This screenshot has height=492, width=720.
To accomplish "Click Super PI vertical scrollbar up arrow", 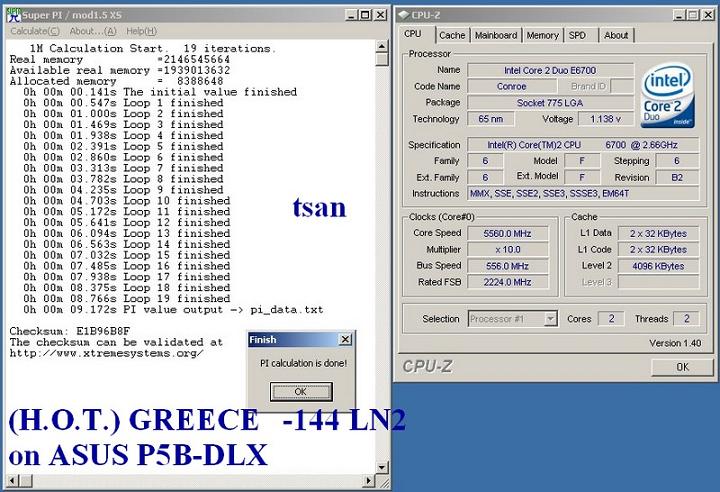I will click(x=382, y=46).
